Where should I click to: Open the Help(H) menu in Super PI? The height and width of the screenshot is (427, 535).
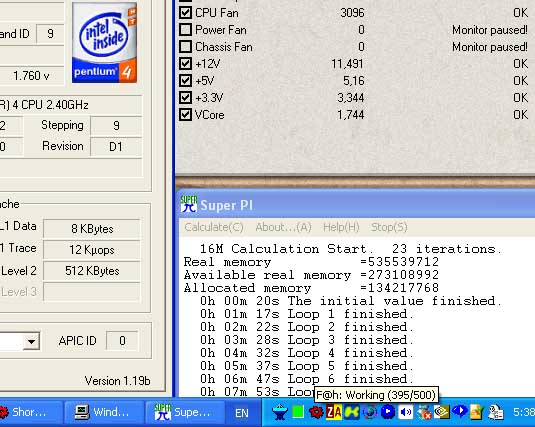click(x=341, y=227)
